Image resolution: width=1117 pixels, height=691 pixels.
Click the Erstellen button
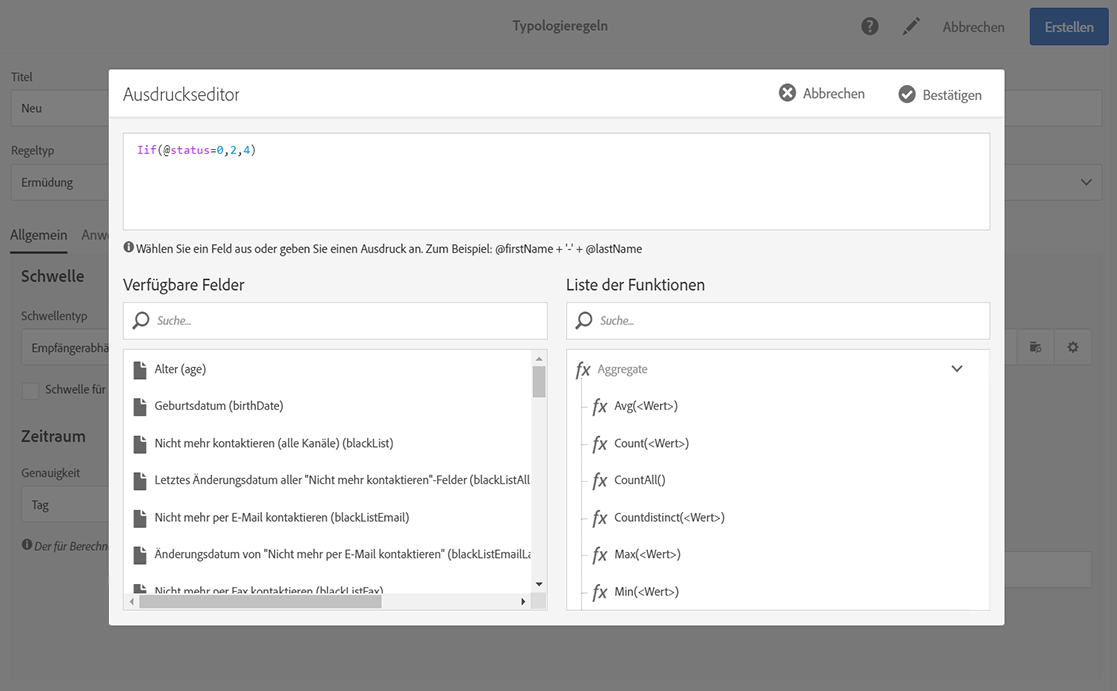(1068, 27)
